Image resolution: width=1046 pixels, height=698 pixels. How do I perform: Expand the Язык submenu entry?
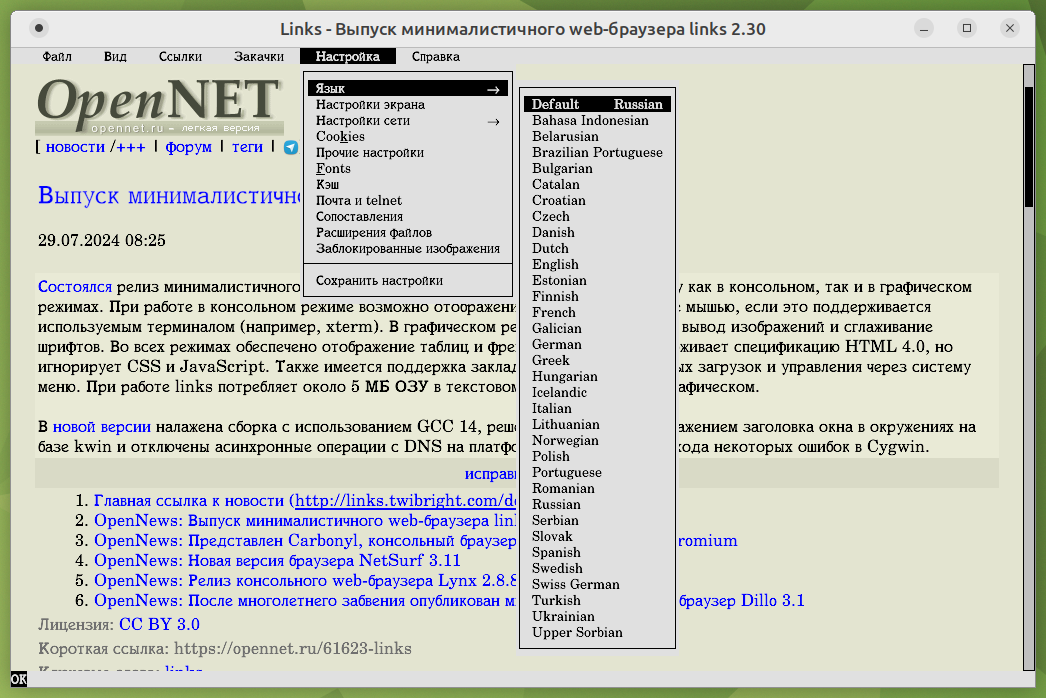[408, 88]
